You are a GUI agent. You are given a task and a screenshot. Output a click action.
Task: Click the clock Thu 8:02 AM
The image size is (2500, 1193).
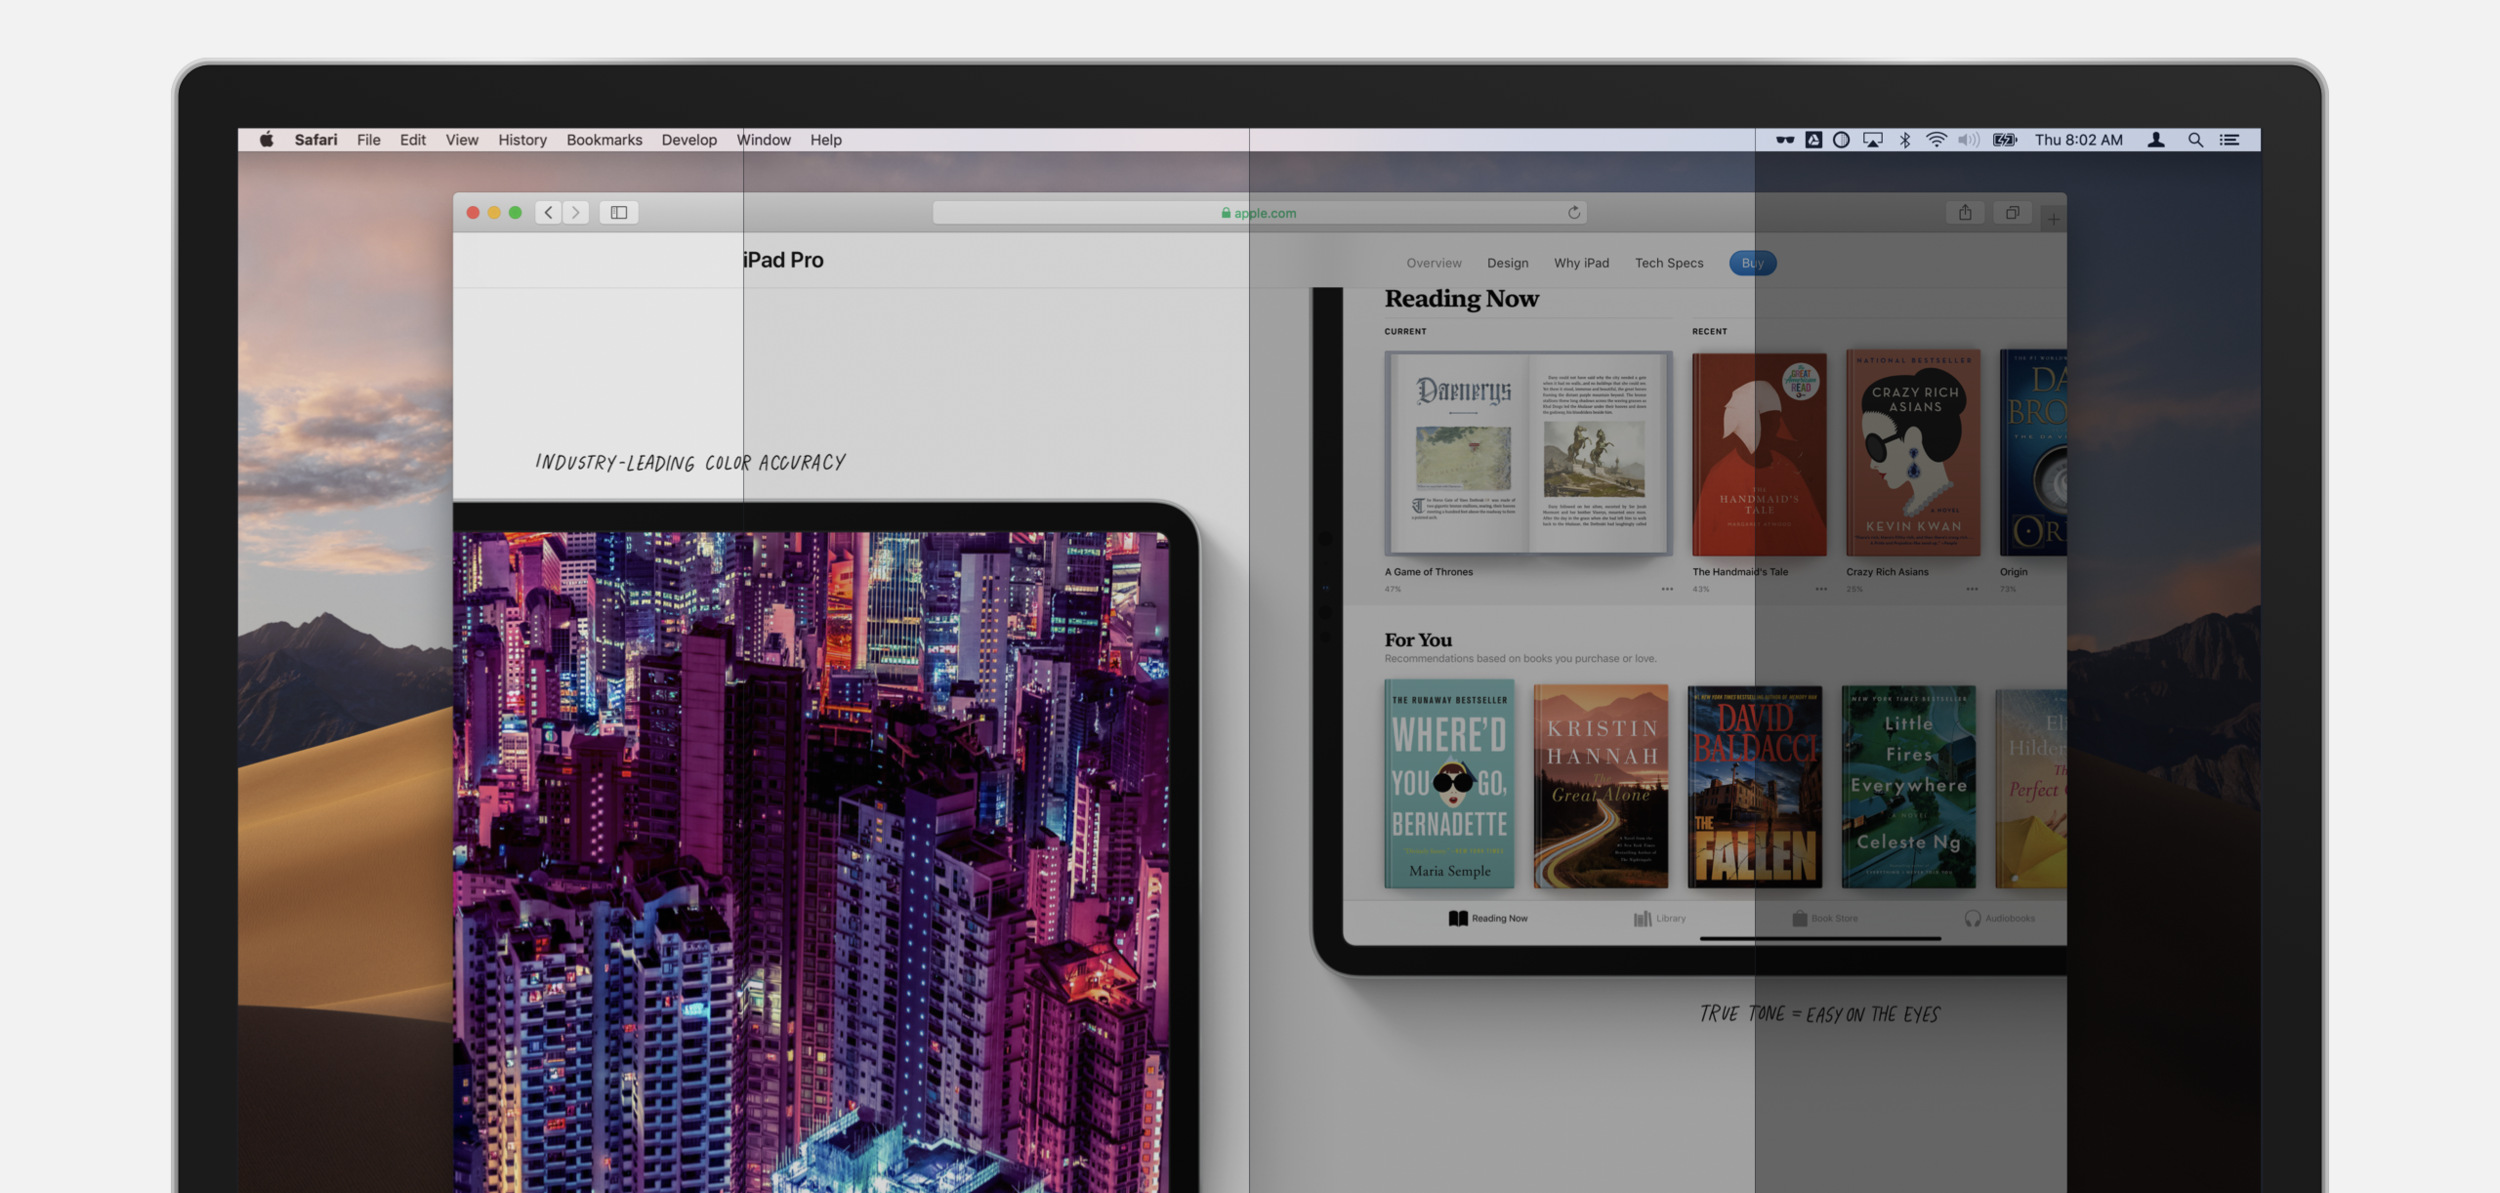(x=2078, y=140)
